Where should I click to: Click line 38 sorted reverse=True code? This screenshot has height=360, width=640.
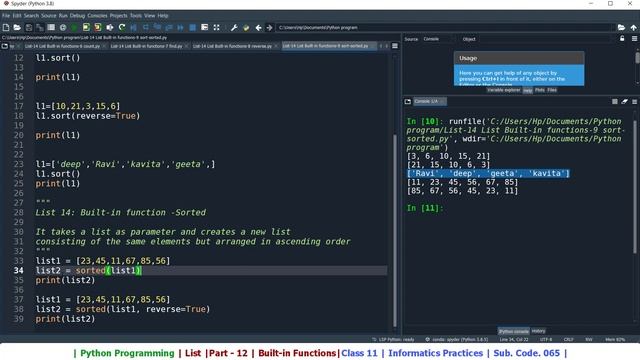point(122,309)
